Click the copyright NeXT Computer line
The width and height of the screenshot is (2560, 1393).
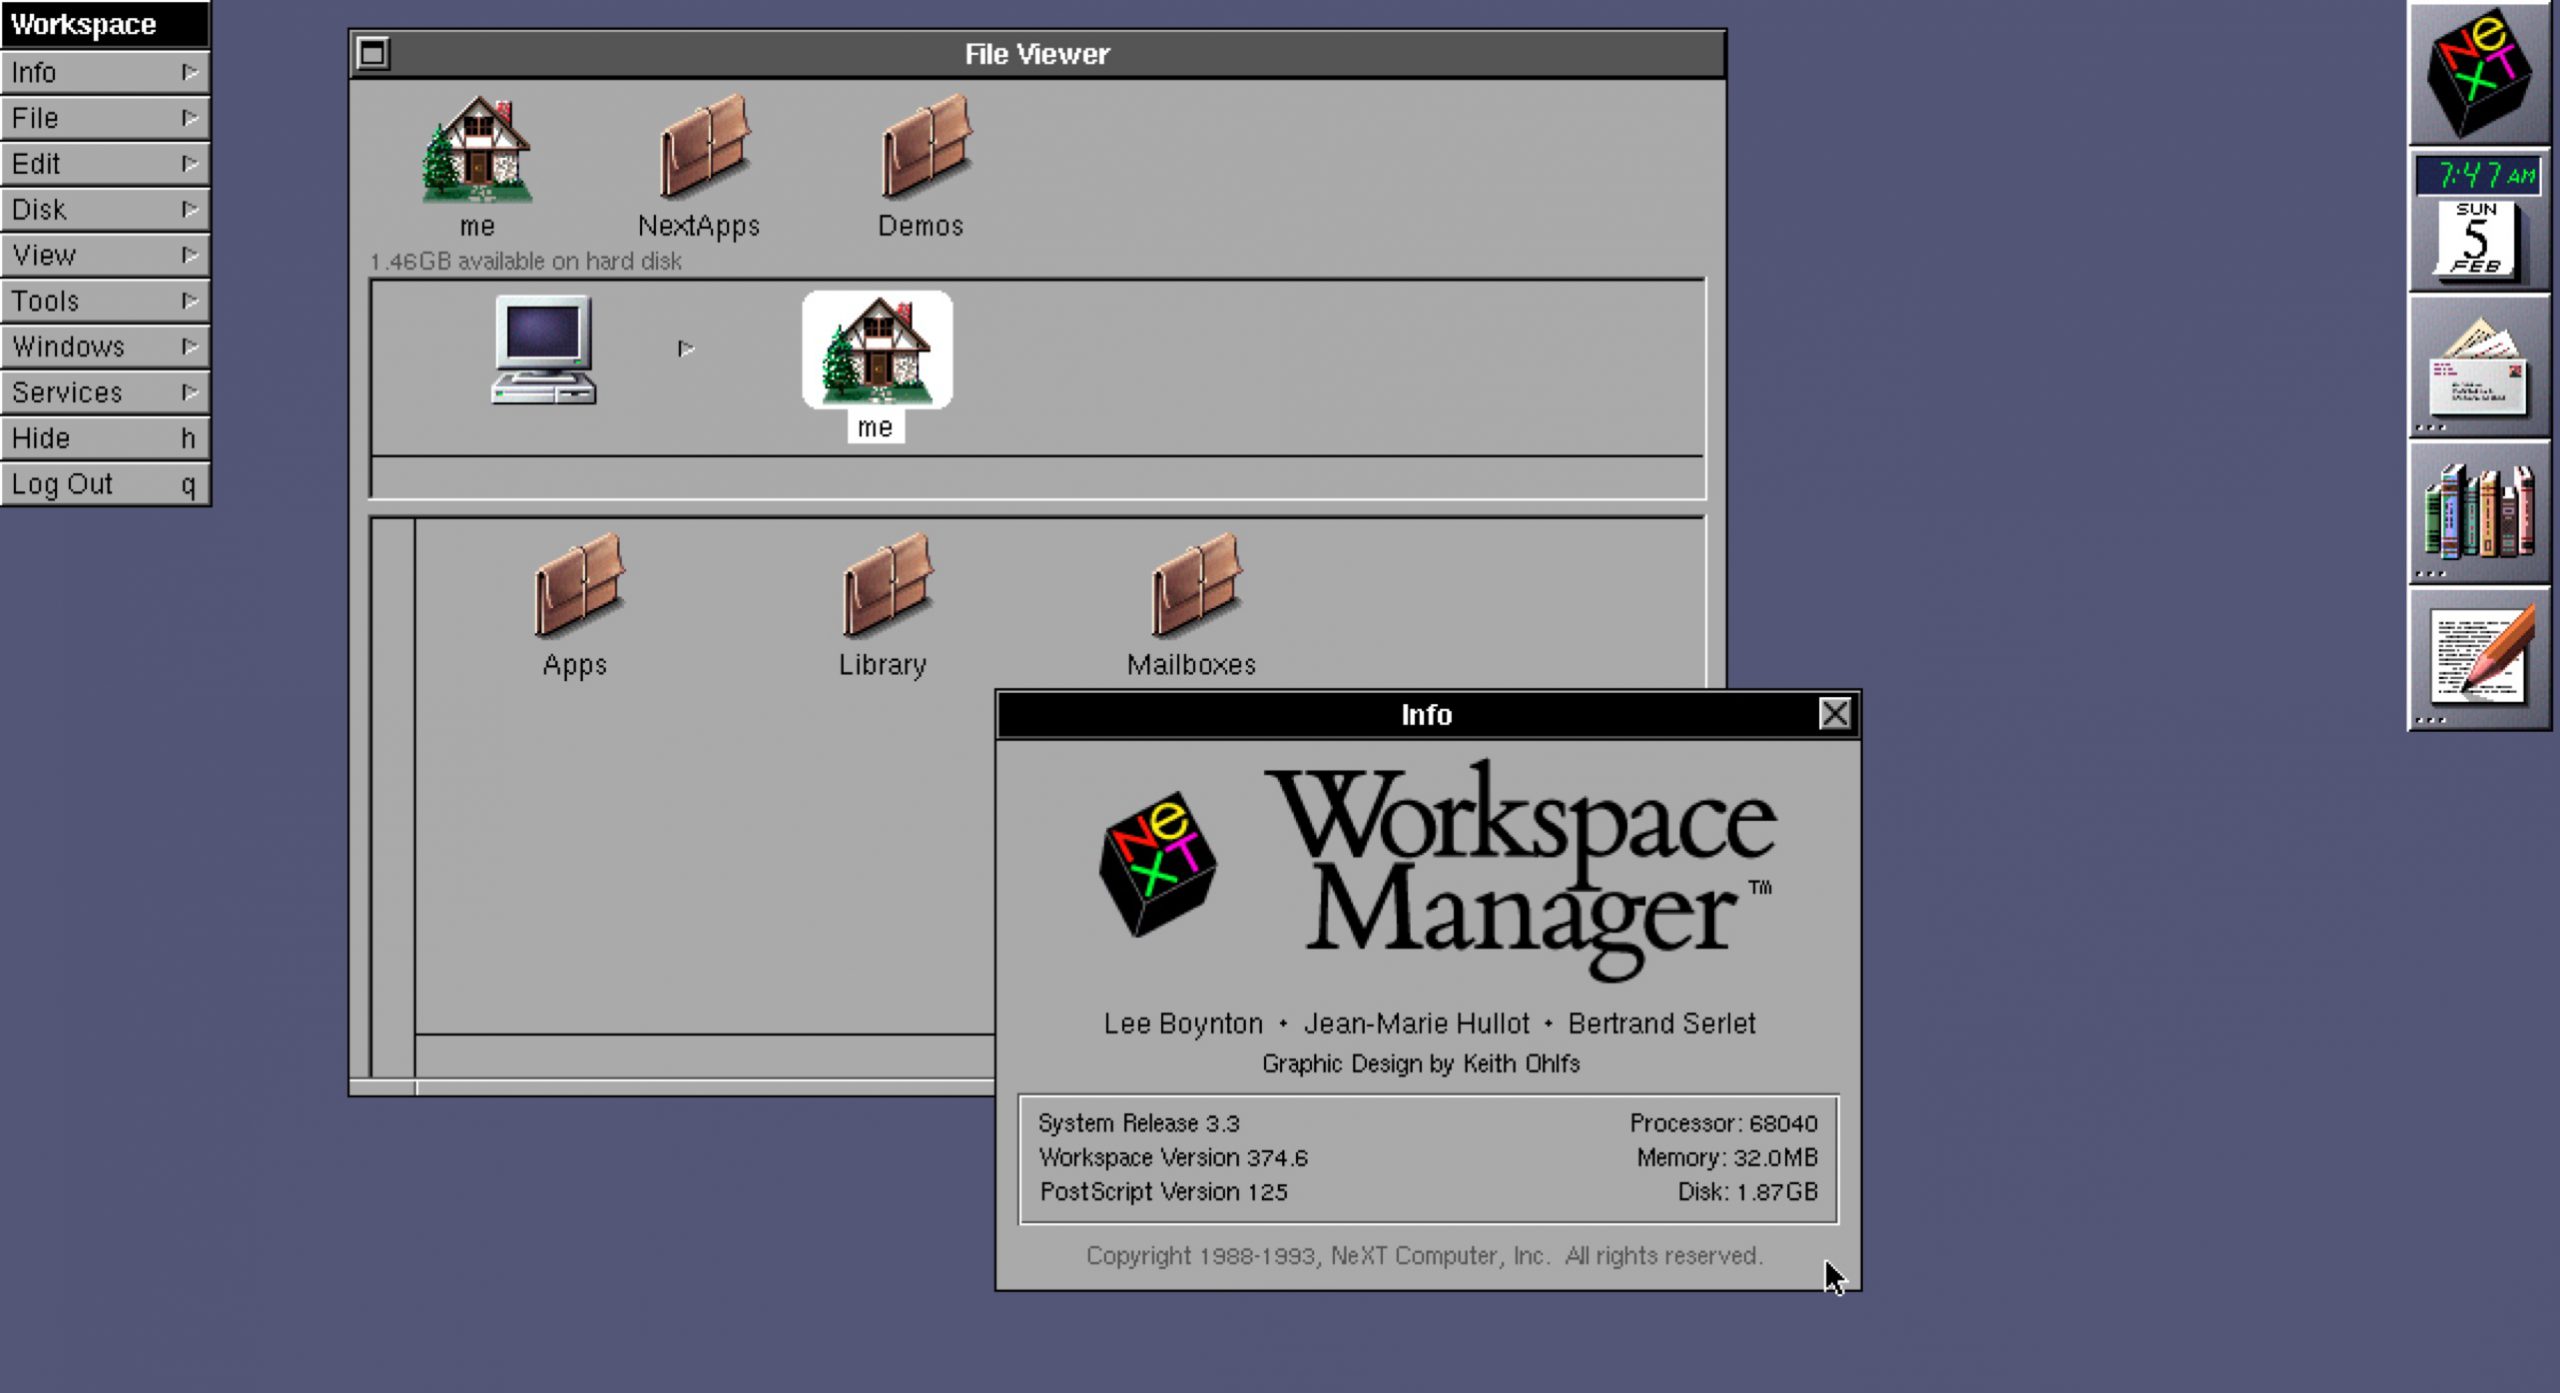(1424, 1255)
